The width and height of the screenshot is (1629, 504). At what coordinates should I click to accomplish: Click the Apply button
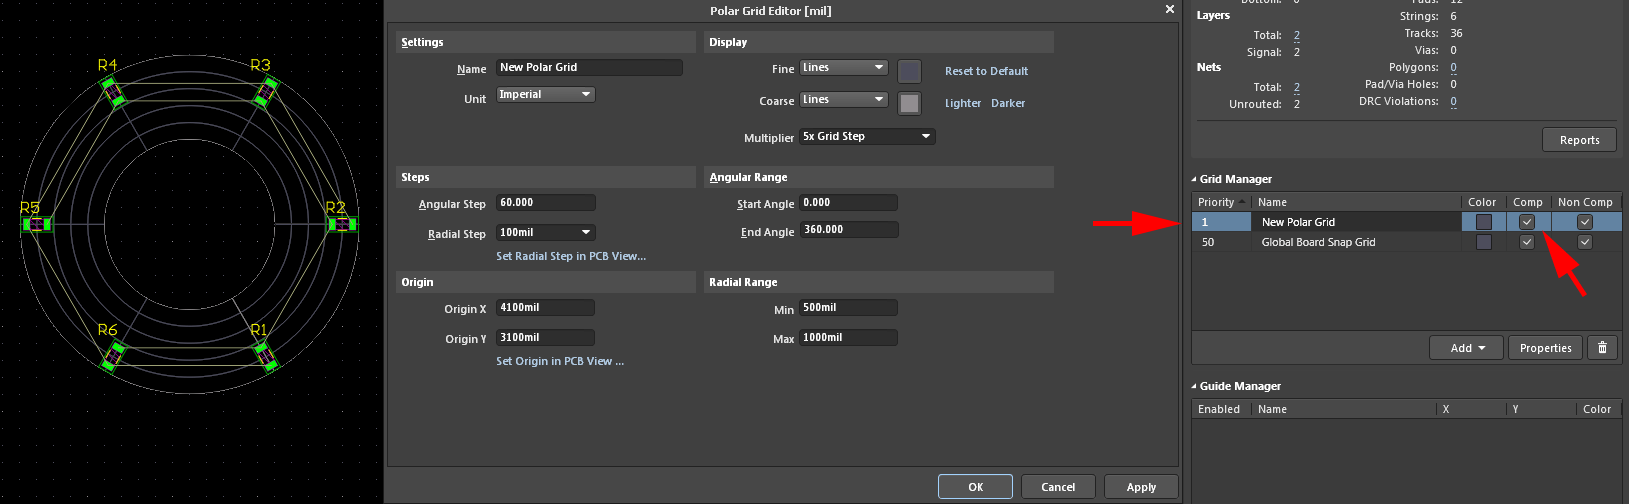coord(1141,487)
